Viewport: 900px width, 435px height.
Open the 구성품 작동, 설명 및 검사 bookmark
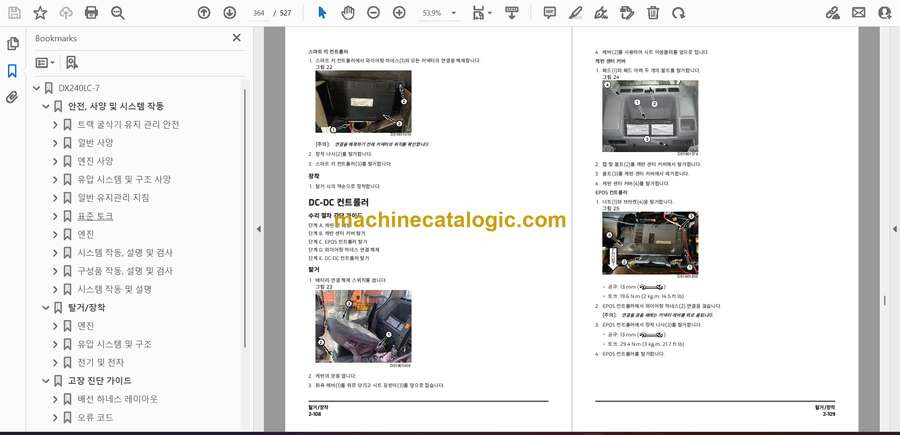click(x=125, y=271)
